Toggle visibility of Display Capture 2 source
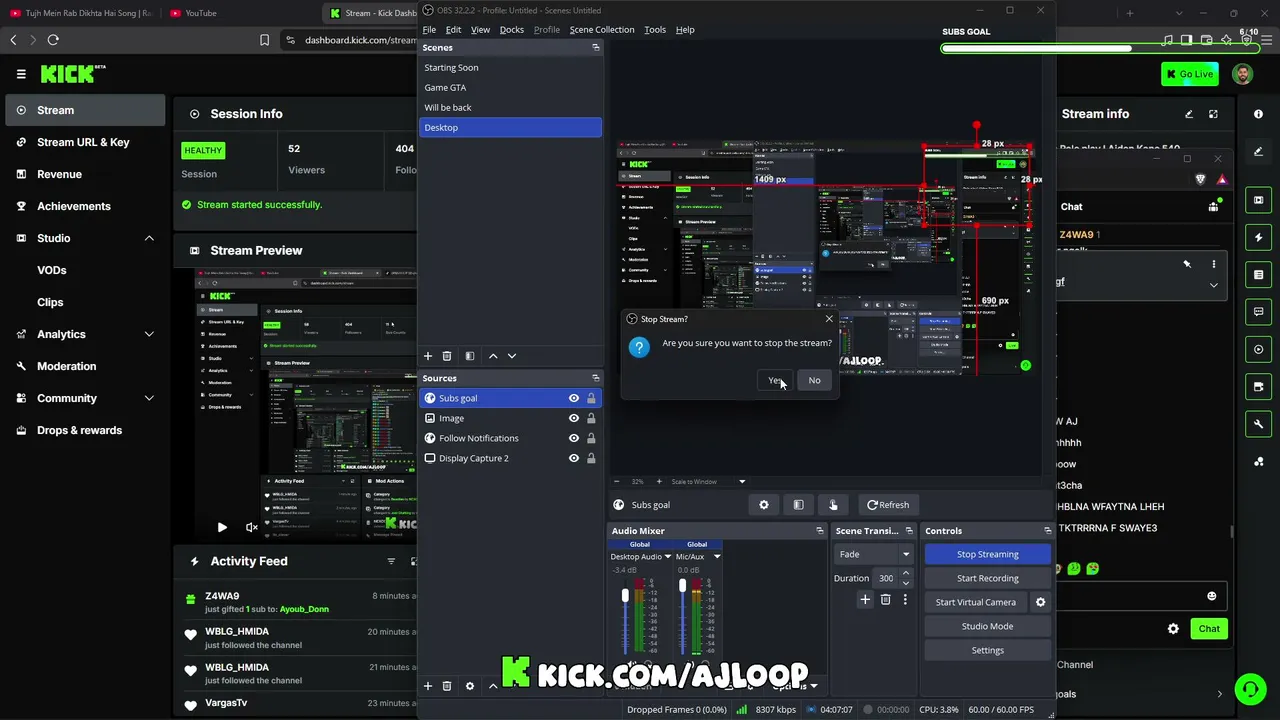This screenshot has width=1280, height=720. point(574,458)
